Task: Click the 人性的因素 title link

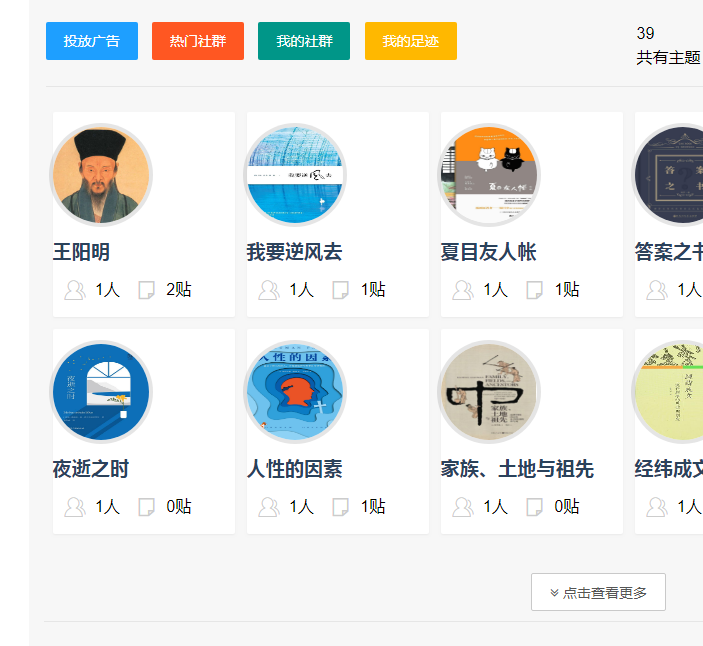Action: [x=294, y=469]
